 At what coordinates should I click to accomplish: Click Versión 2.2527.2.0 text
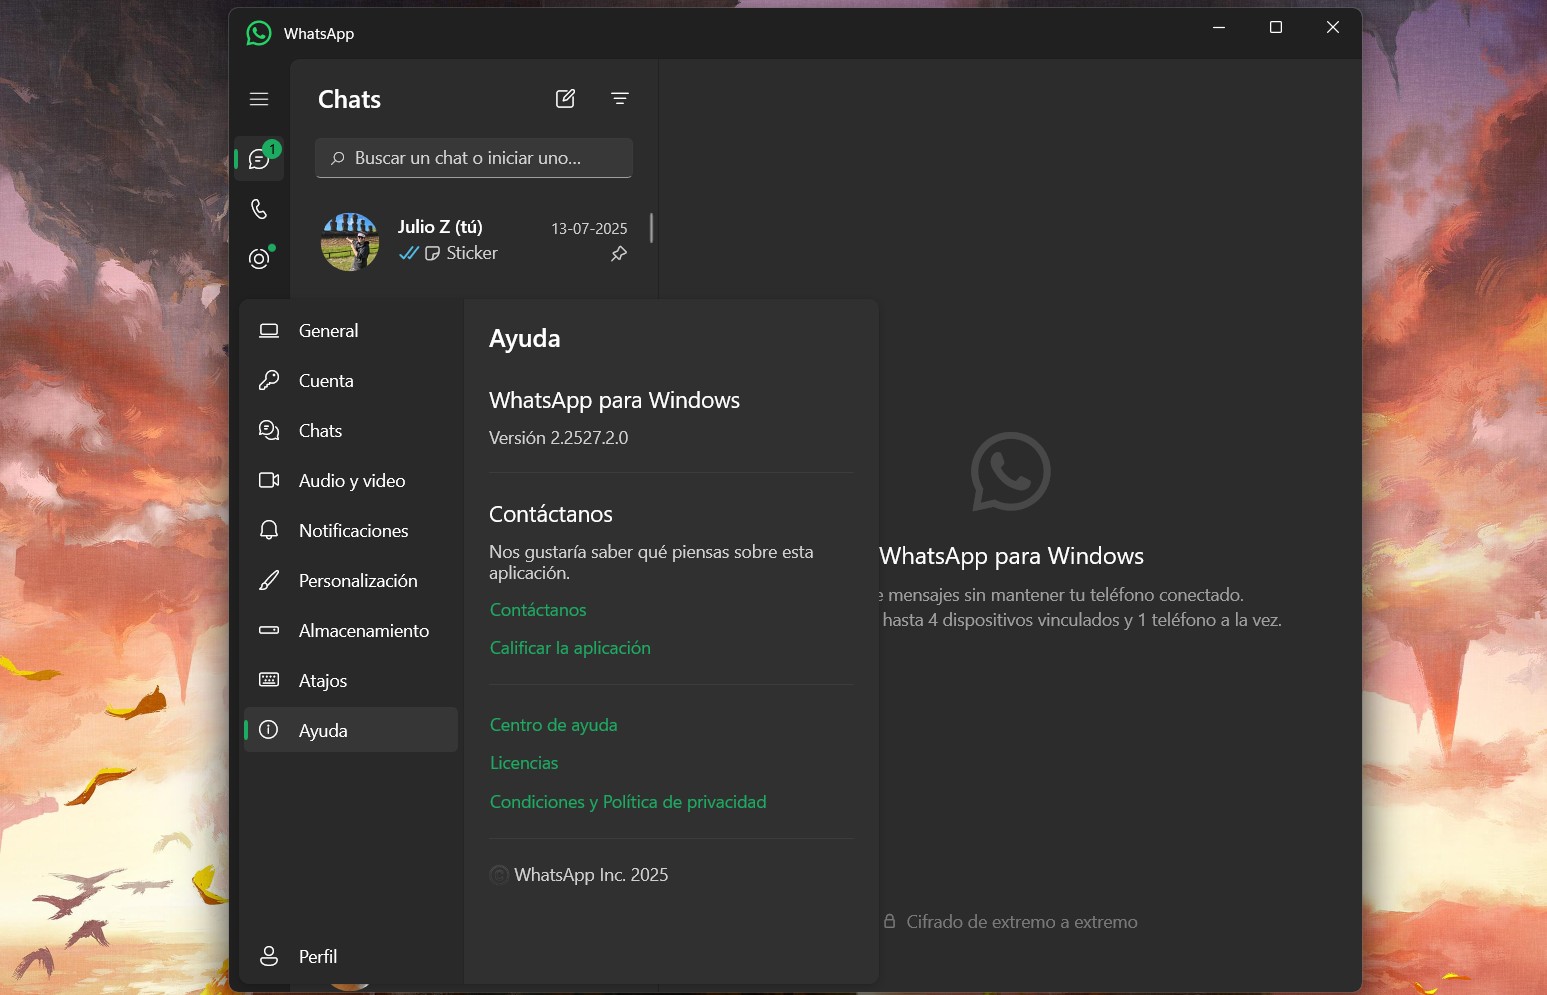click(559, 438)
